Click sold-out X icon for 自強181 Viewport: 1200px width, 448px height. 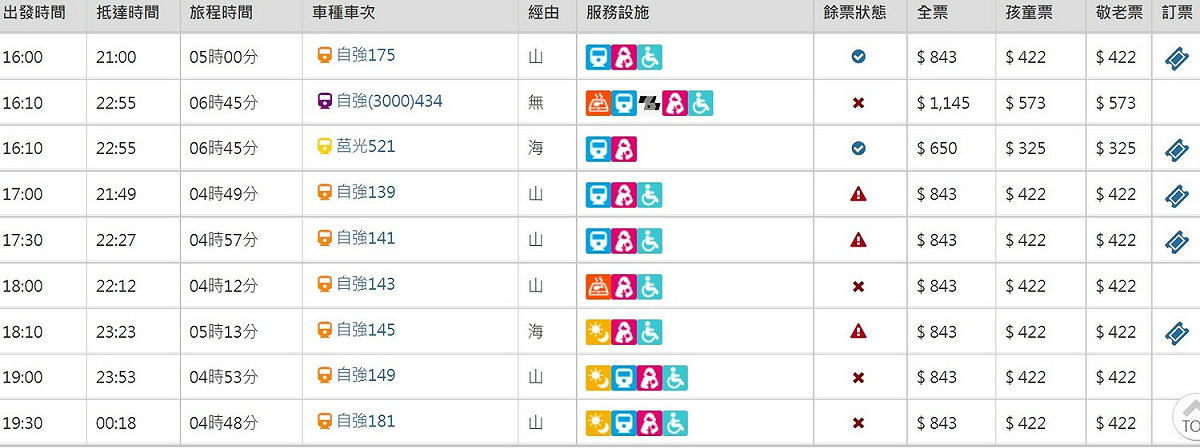point(858,423)
